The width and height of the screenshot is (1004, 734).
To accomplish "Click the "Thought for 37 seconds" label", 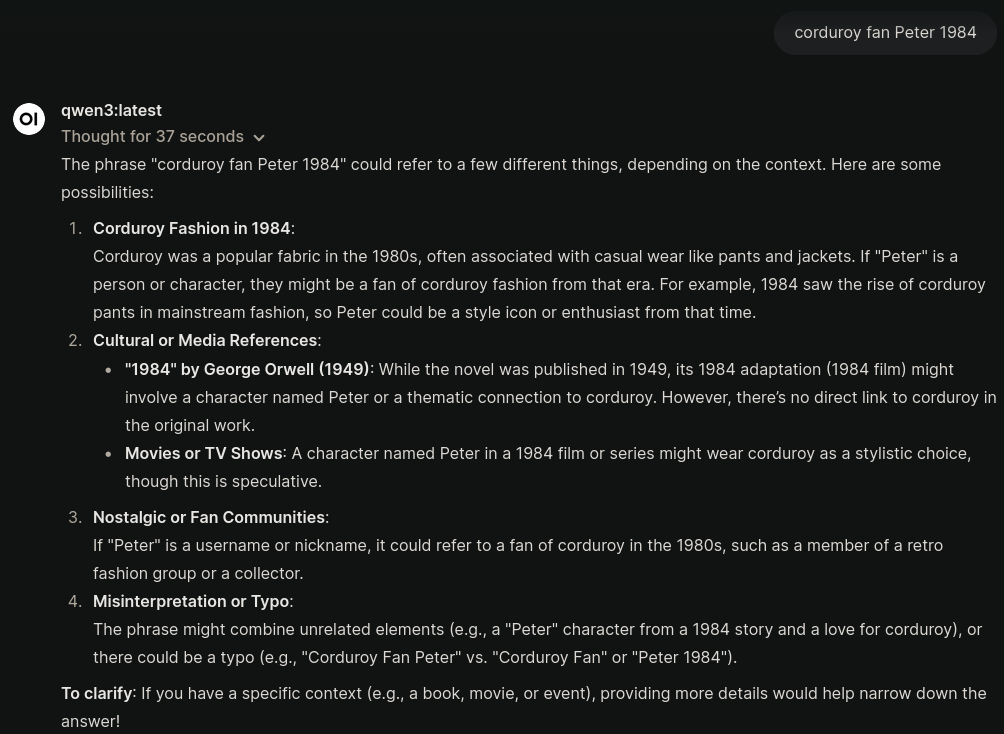I will 152,136.
